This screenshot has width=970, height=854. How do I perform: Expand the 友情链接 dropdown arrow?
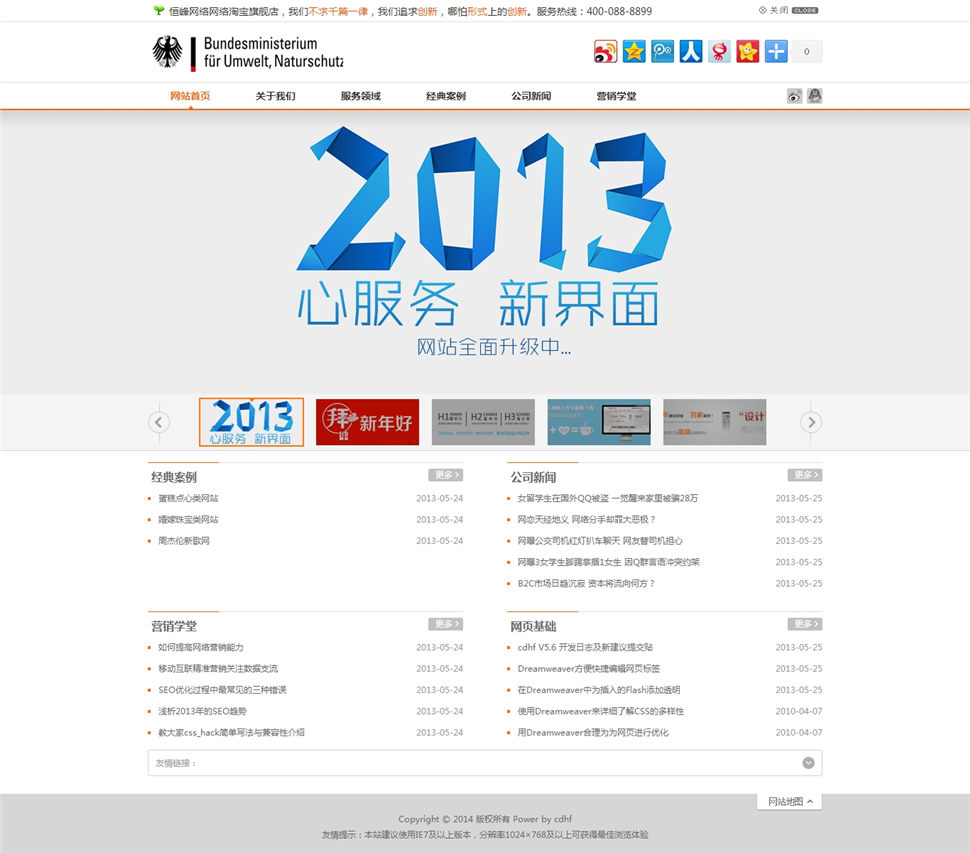tap(808, 763)
